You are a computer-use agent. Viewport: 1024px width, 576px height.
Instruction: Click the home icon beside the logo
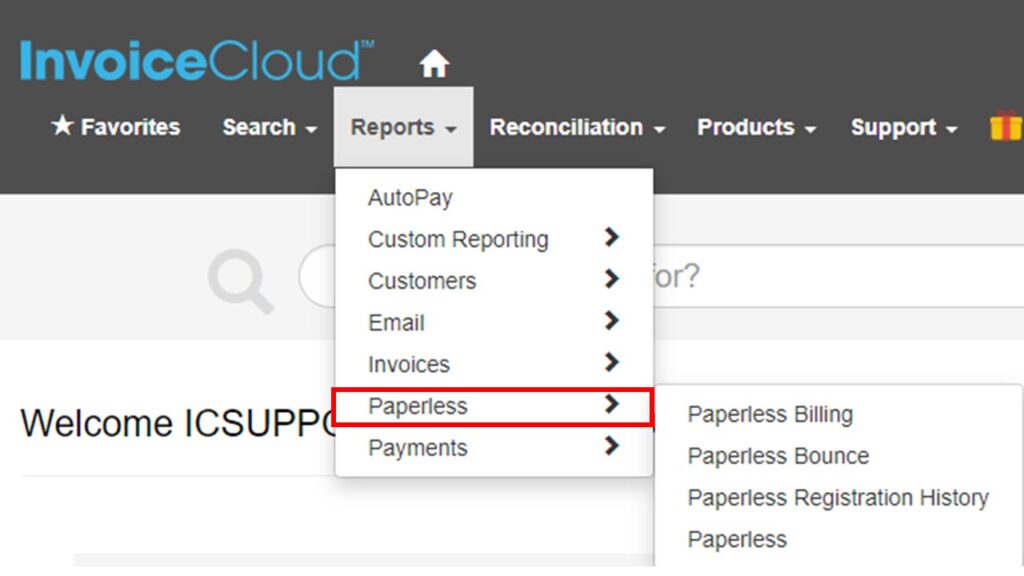coord(434,63)
